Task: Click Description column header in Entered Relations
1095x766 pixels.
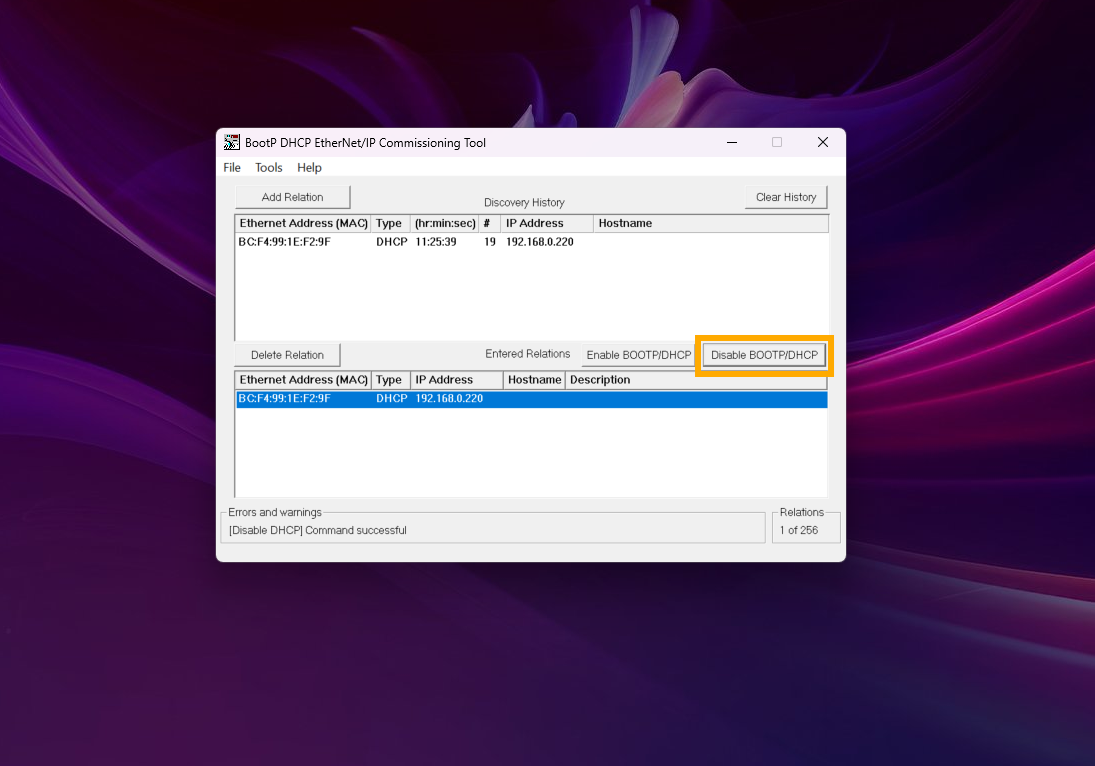Action: (x=600, y=380)
